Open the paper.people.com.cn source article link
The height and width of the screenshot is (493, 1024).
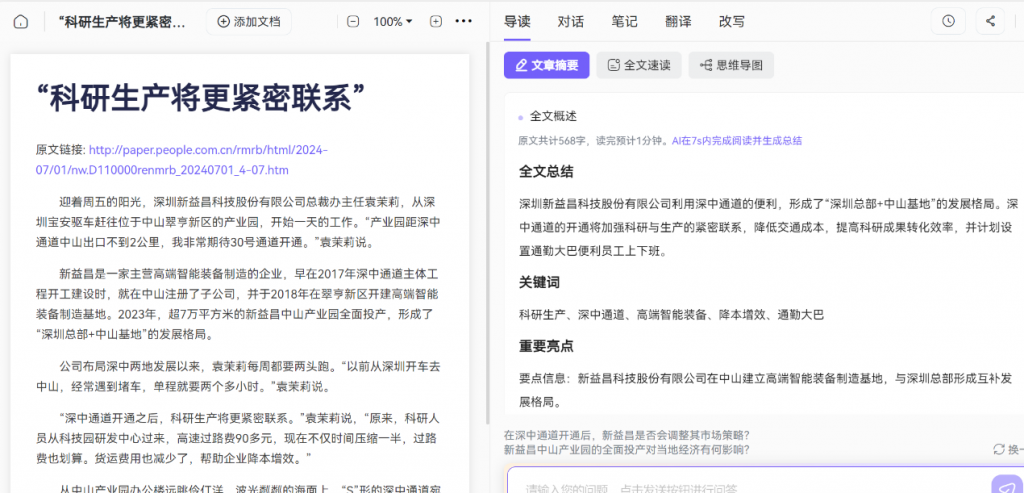(182, 160)
